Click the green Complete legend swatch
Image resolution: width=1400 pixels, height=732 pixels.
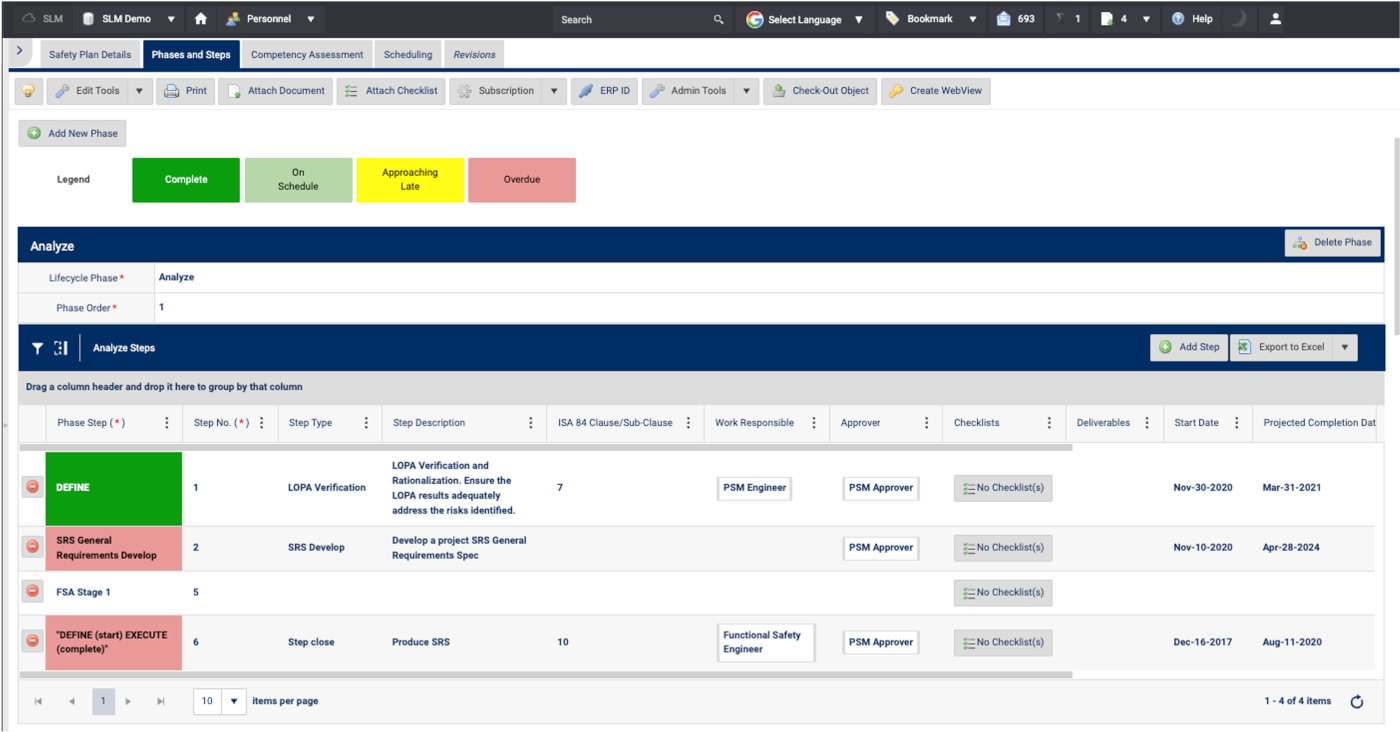tap(186, 180)
